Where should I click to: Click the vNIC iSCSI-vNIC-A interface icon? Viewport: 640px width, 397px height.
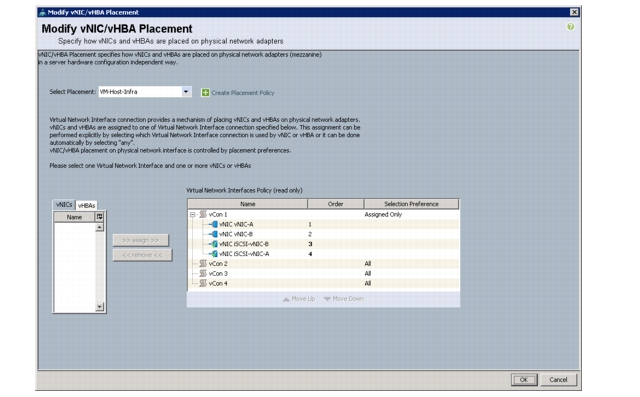213,253
